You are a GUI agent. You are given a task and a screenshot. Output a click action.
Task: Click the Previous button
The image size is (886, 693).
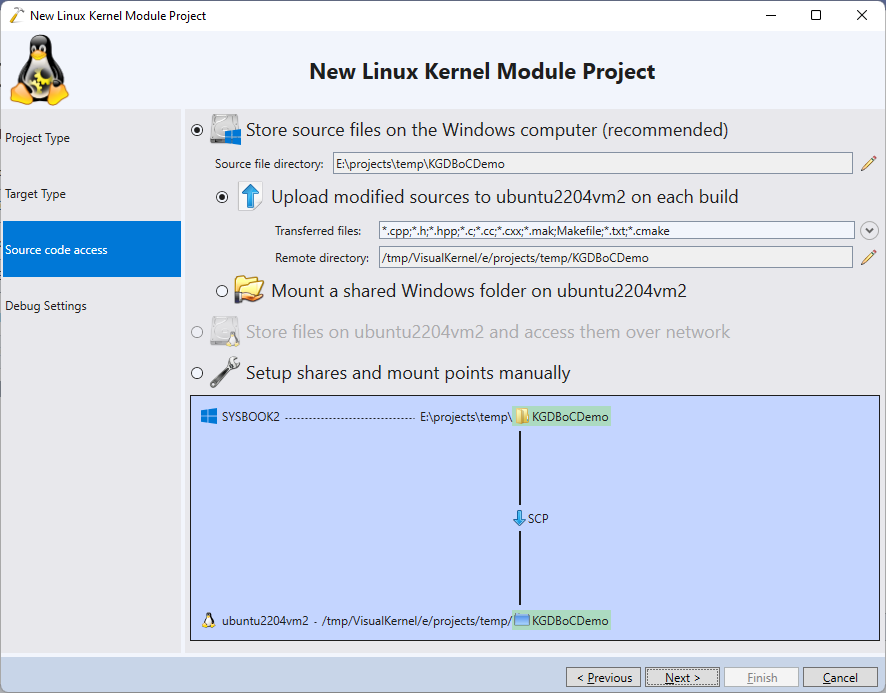pyautogui.click(x=603, y=677)
